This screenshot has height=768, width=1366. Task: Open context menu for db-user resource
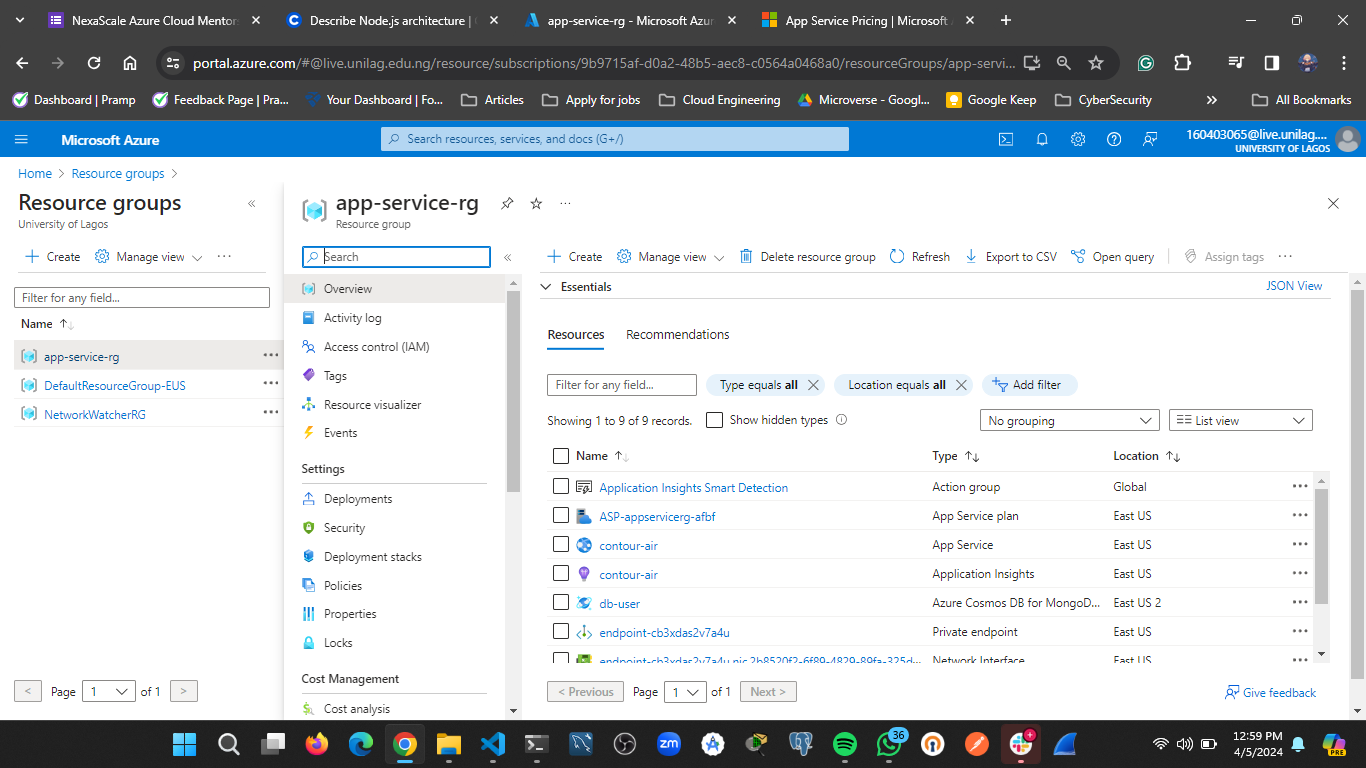(1300, 602)
